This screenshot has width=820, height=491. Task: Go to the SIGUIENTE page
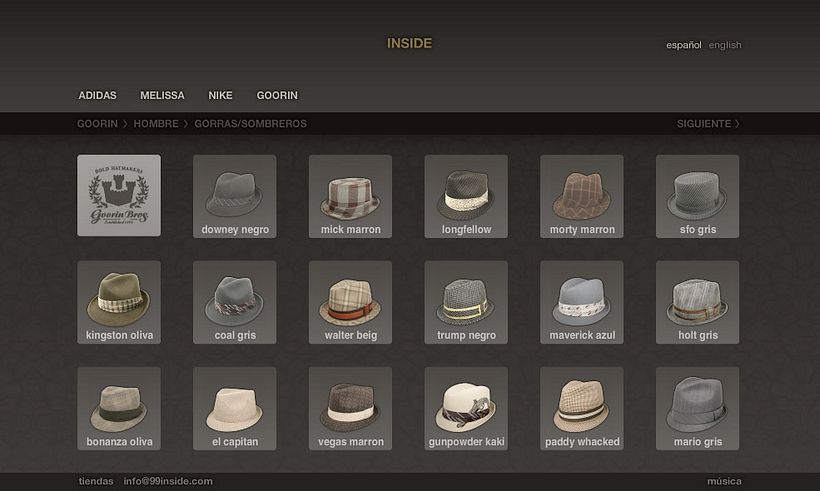708,124
